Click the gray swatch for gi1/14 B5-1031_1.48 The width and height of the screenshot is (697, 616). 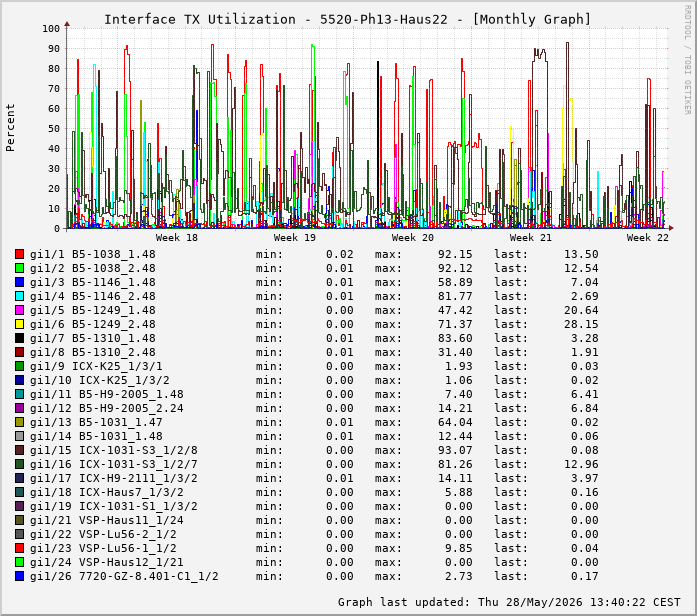[19, 436]
